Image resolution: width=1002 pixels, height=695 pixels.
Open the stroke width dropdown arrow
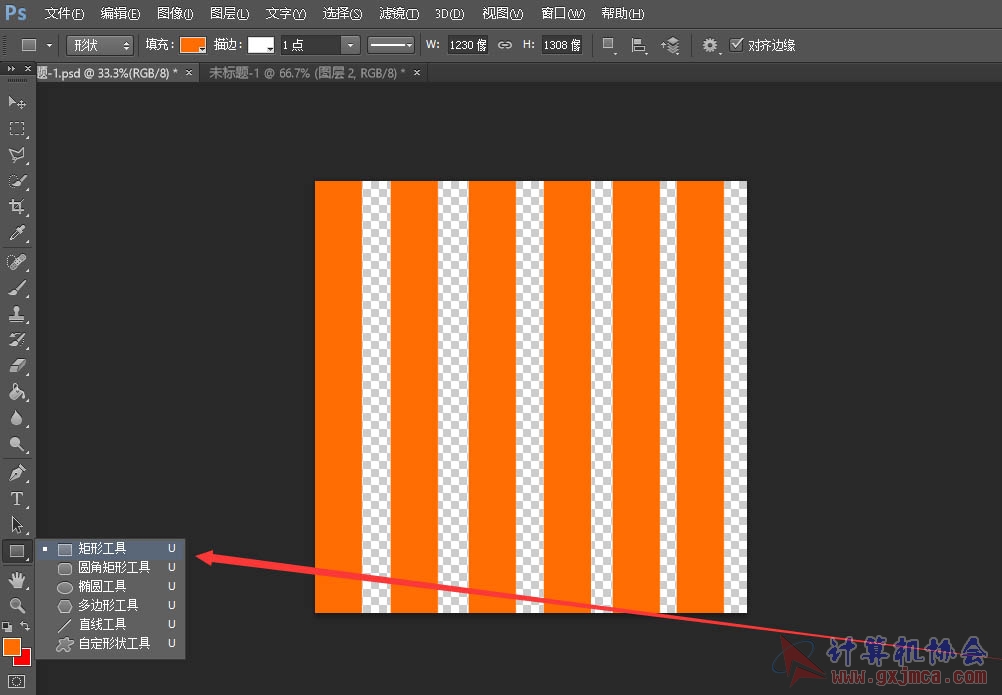tap(350, 45)
